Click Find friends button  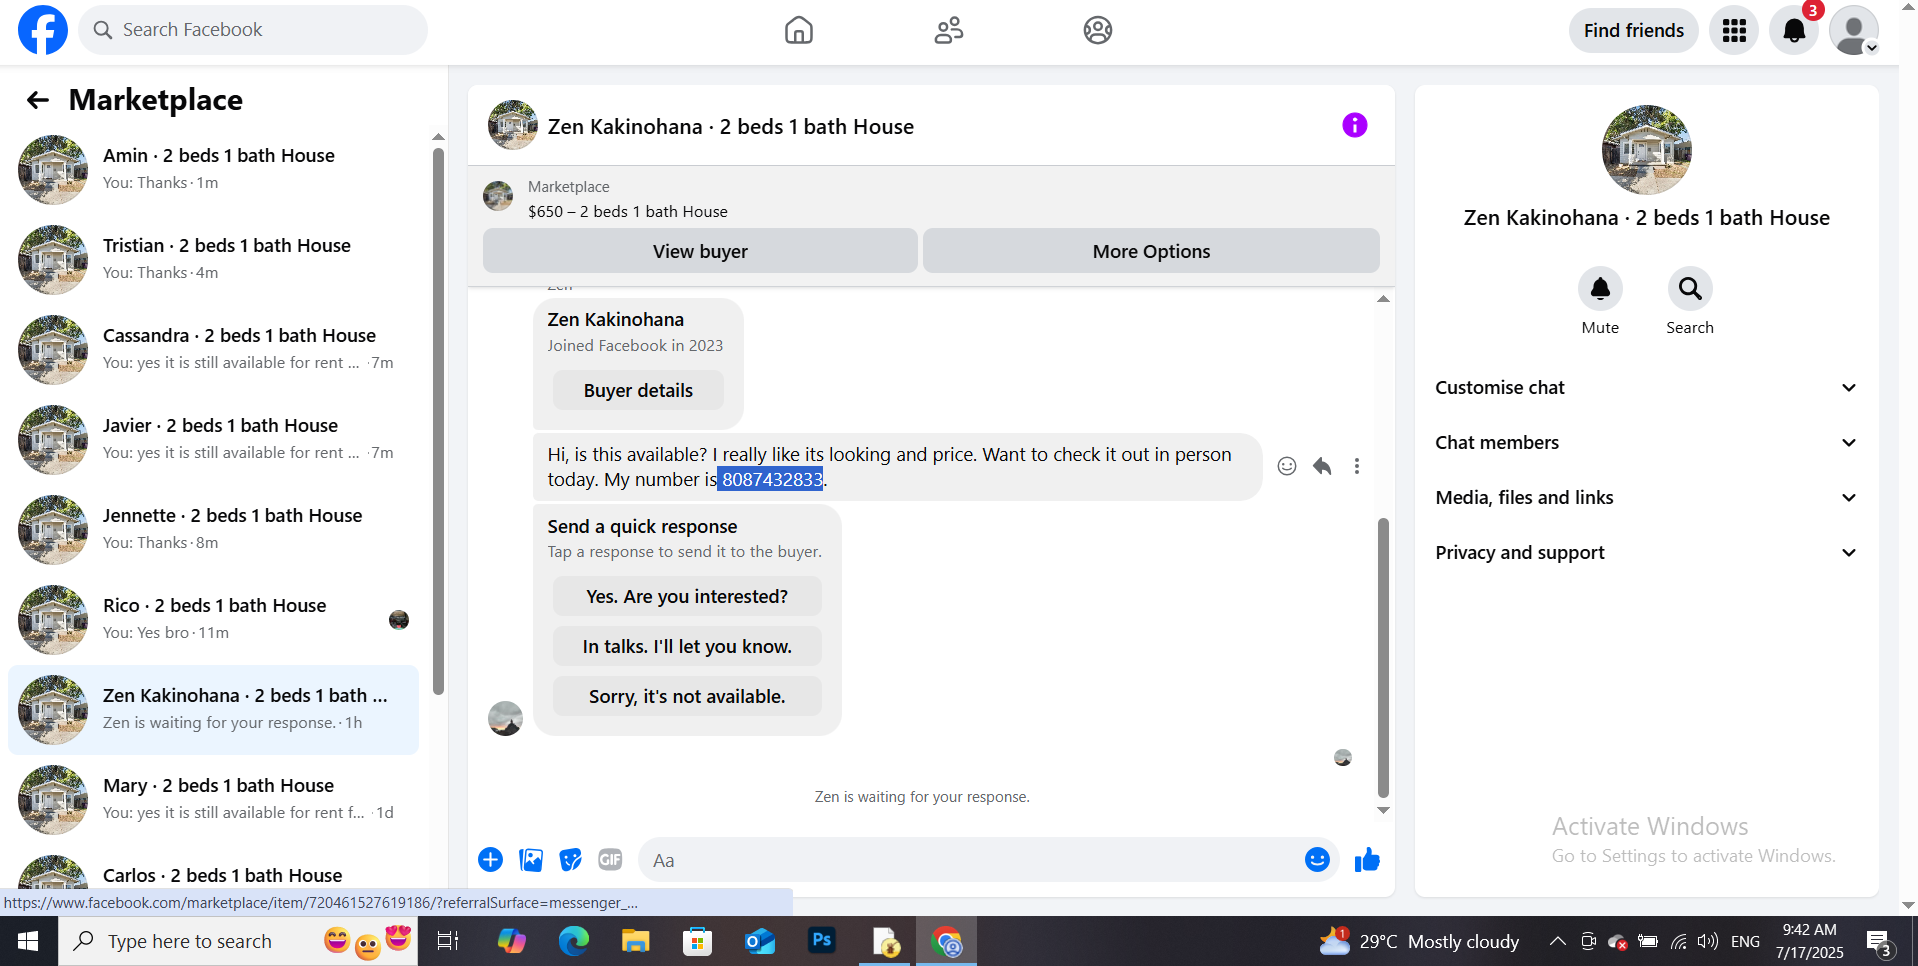pos(1633,30)
